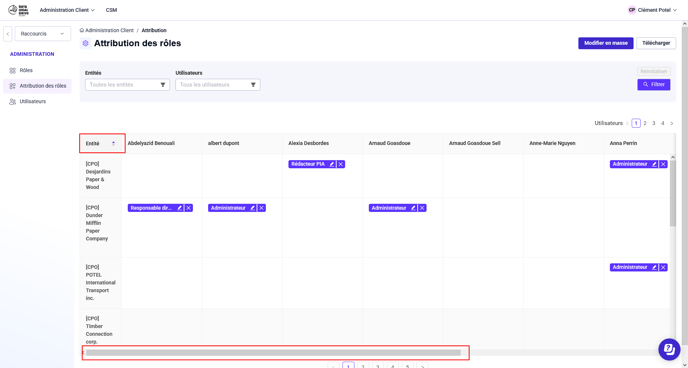The width and height of the screenshot is (688, 368).
Task: Go to previous page of Utilisateurs columns
Action: (627, 123)
